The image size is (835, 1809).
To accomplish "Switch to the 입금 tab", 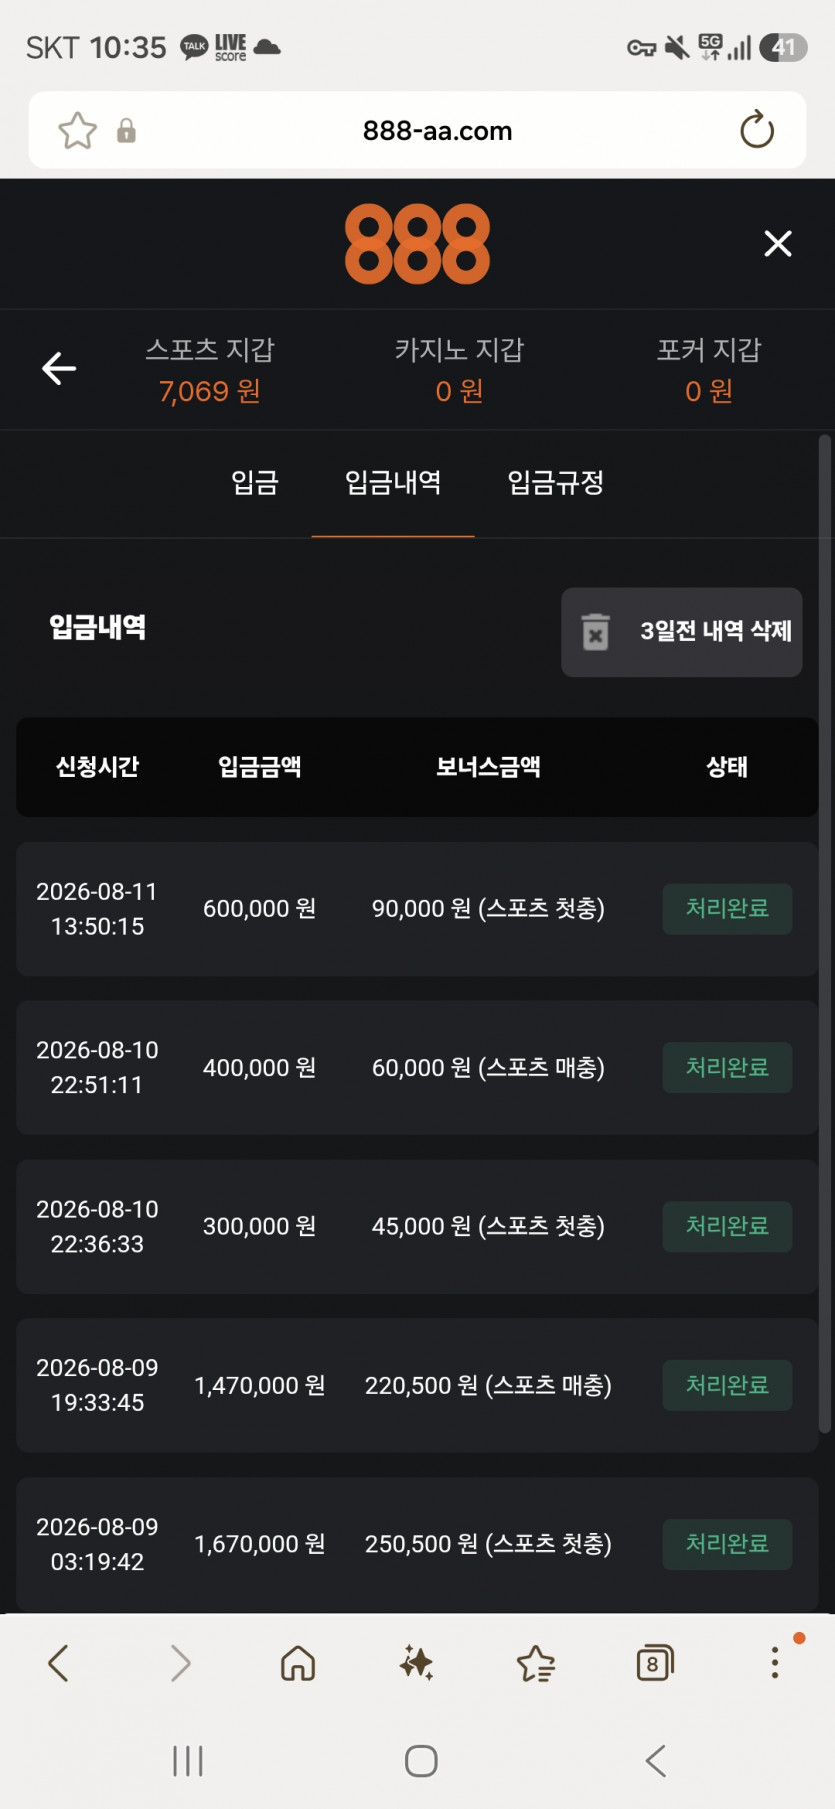I will point(255,483).
